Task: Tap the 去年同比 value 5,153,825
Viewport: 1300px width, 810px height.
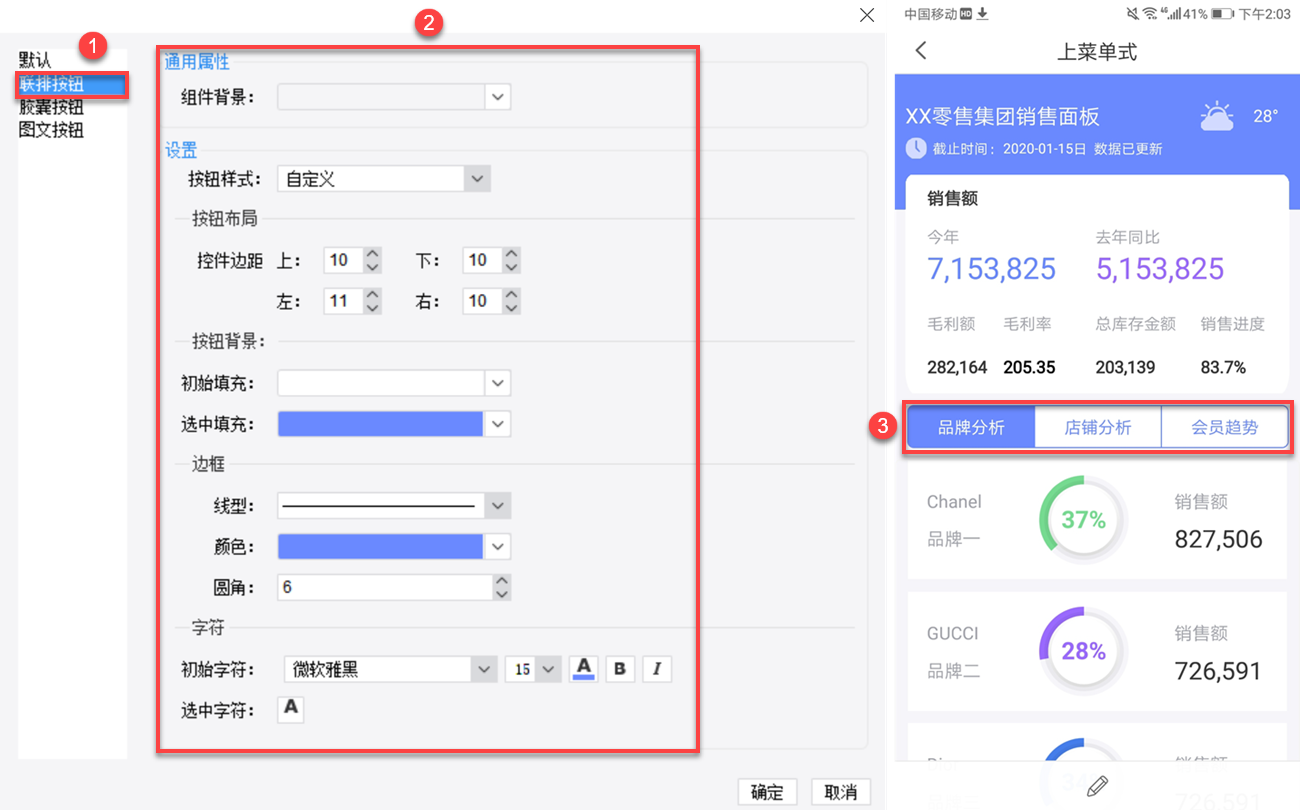Action: pos(1160,268)
